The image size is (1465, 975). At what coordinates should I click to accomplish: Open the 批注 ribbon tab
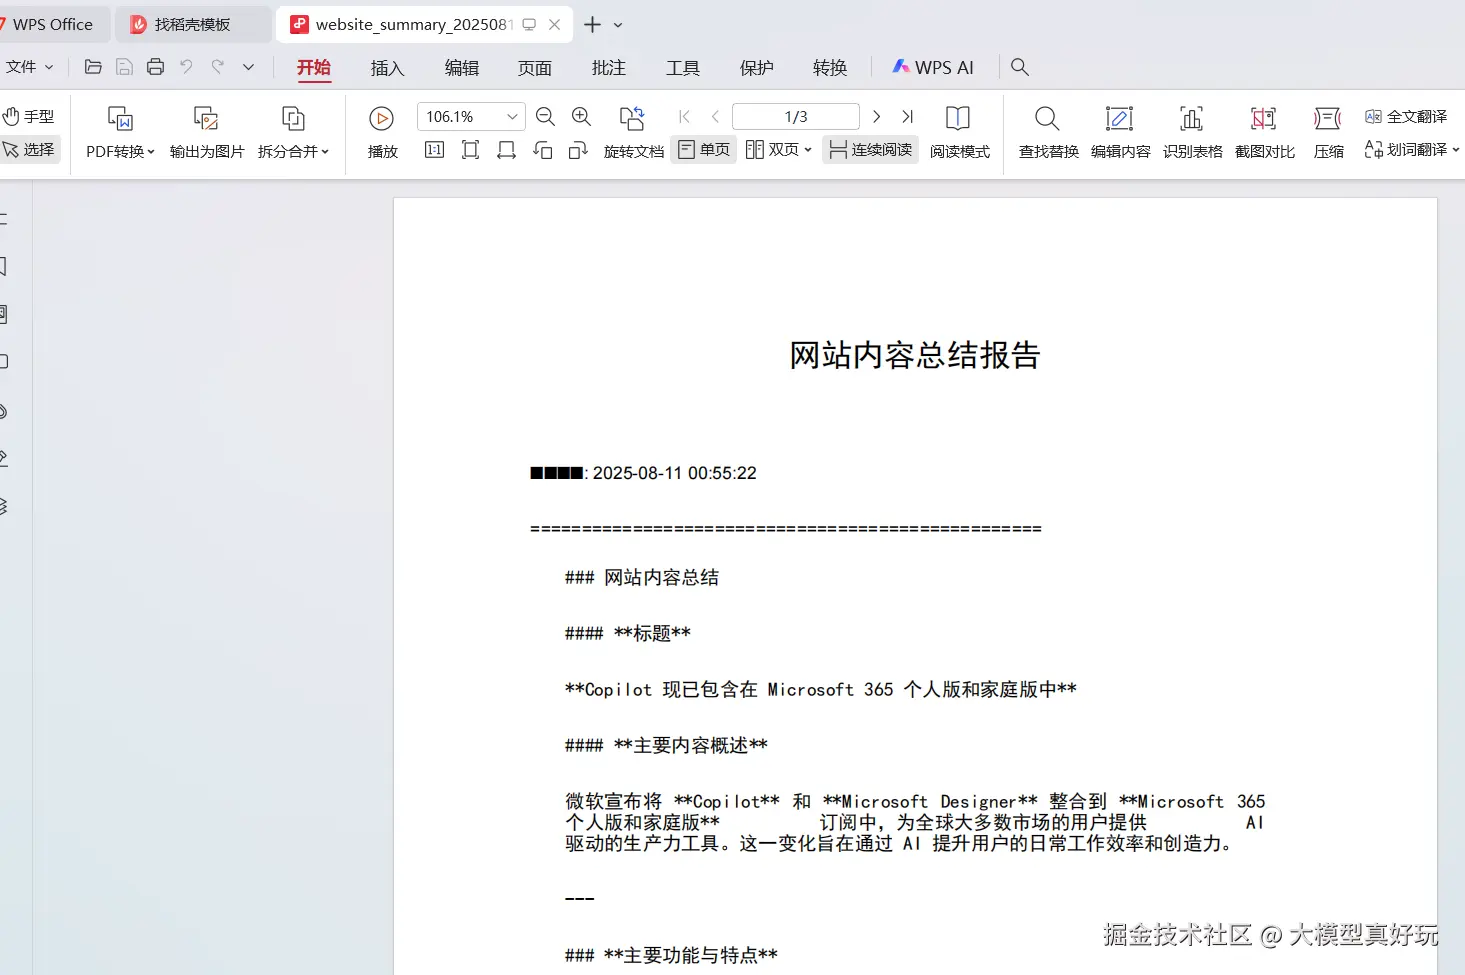click(x=608, y=68)
